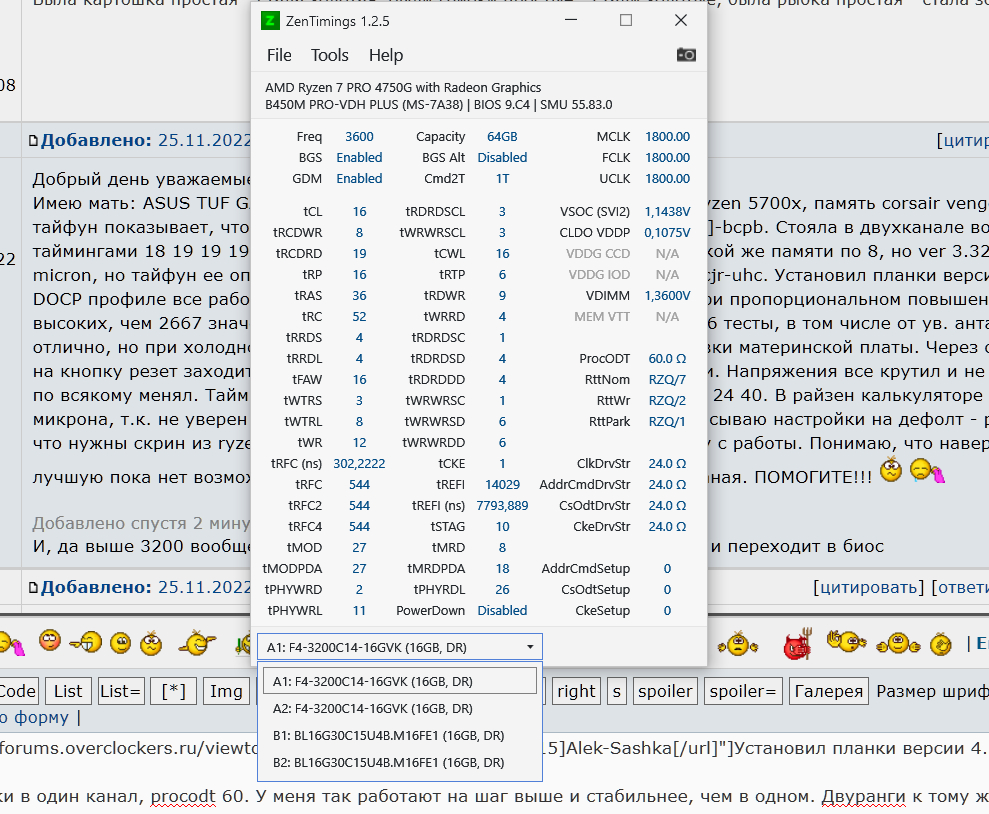Viewport: 989px width, 814px height.
Task: Click the Code BBCode button
Action: point(19,692)
